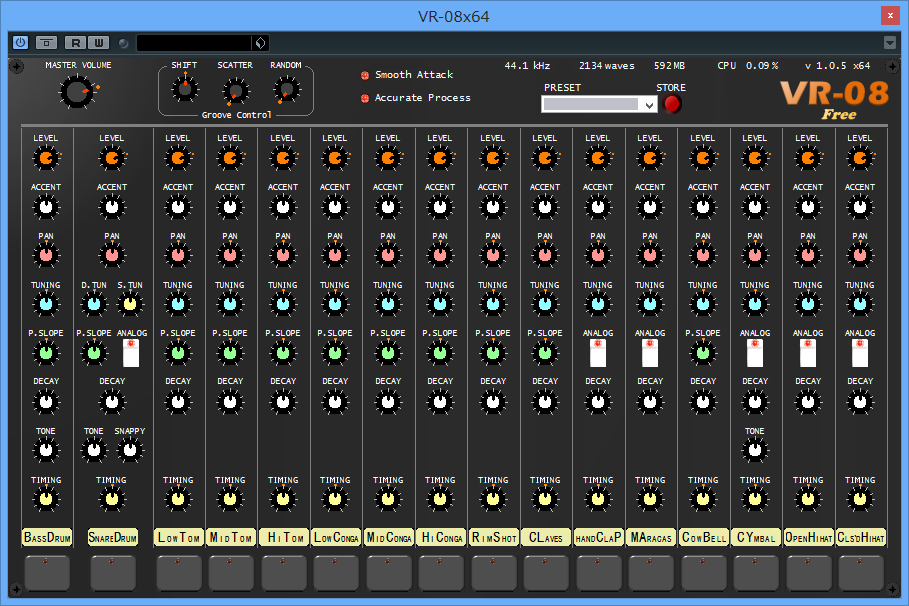Select the OpenHihat channel label

pos(808,537)
